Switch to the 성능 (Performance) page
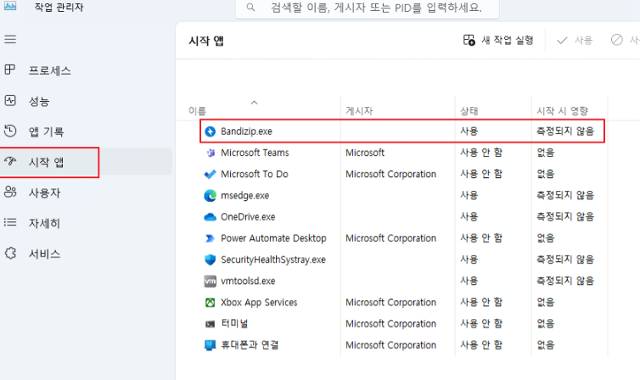The height and width of the screenshot is (380, 640). click(39, 101)
